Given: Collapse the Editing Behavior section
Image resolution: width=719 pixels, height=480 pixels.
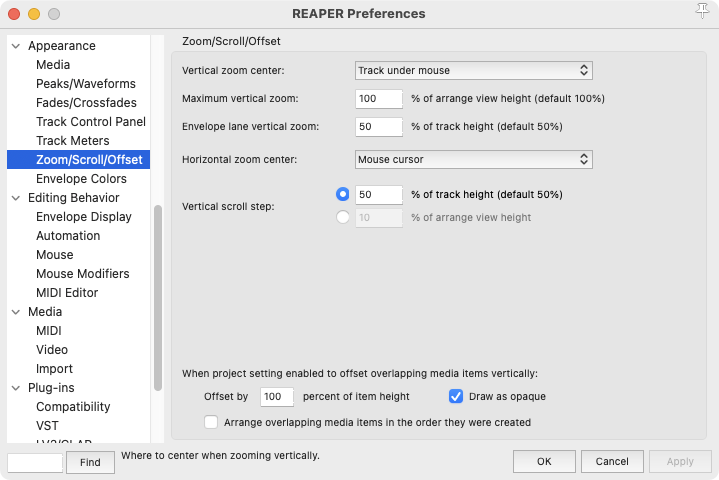Looking at the screenshot, I should (x=16, y=198).
